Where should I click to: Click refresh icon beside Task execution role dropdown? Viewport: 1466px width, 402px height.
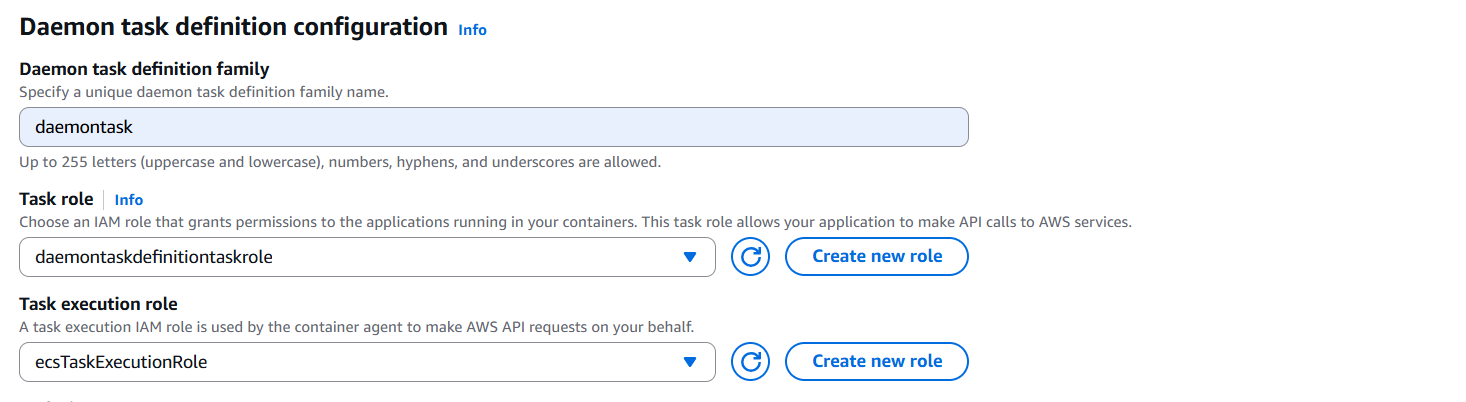(x=750, y=362)
